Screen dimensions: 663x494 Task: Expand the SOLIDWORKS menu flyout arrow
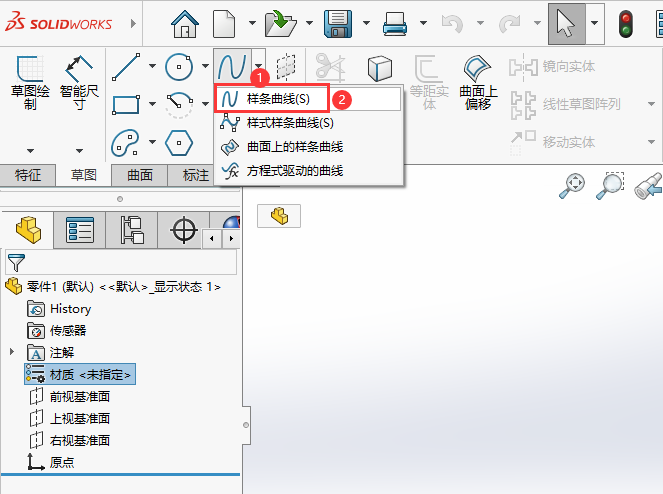pyautogui.click(x=133, y=24)
